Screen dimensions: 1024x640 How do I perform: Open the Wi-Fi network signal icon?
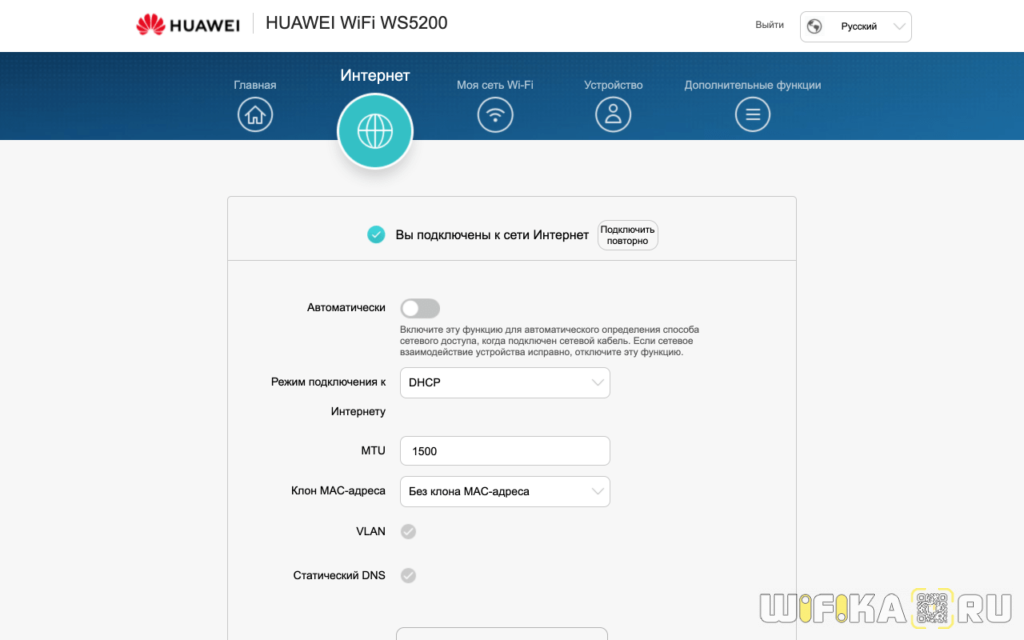coord(495,114)
